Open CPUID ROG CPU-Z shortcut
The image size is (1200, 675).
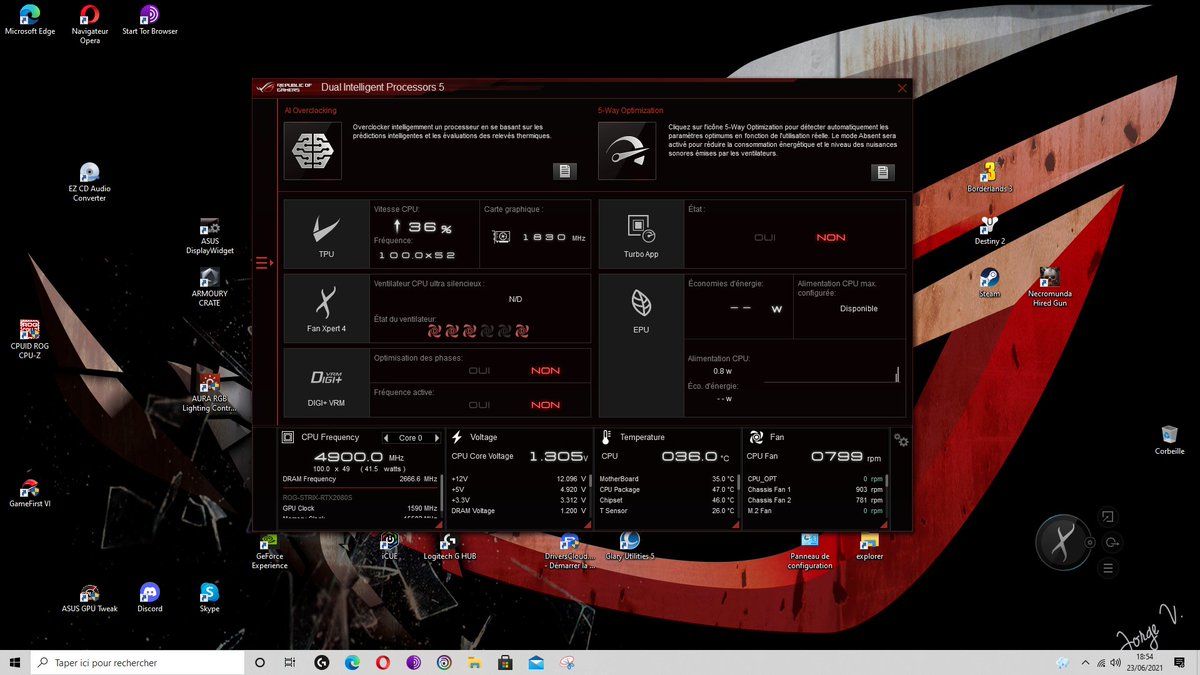[30, 340]
